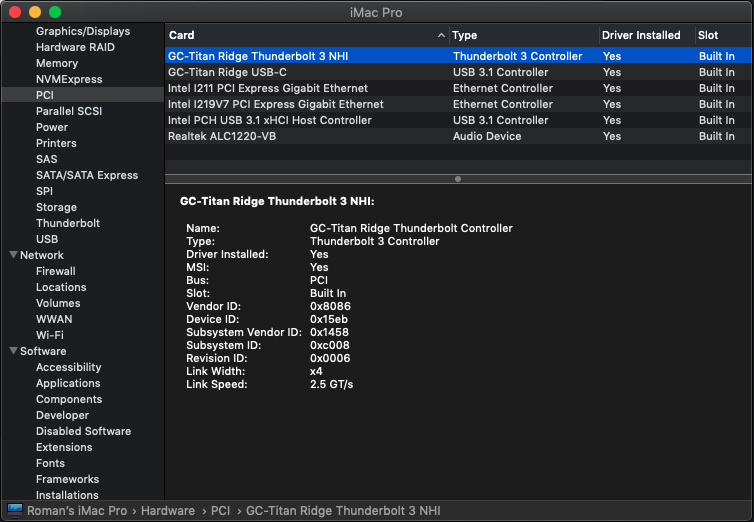Select Graphics/Displays in the sidebar

coord(83,31)
